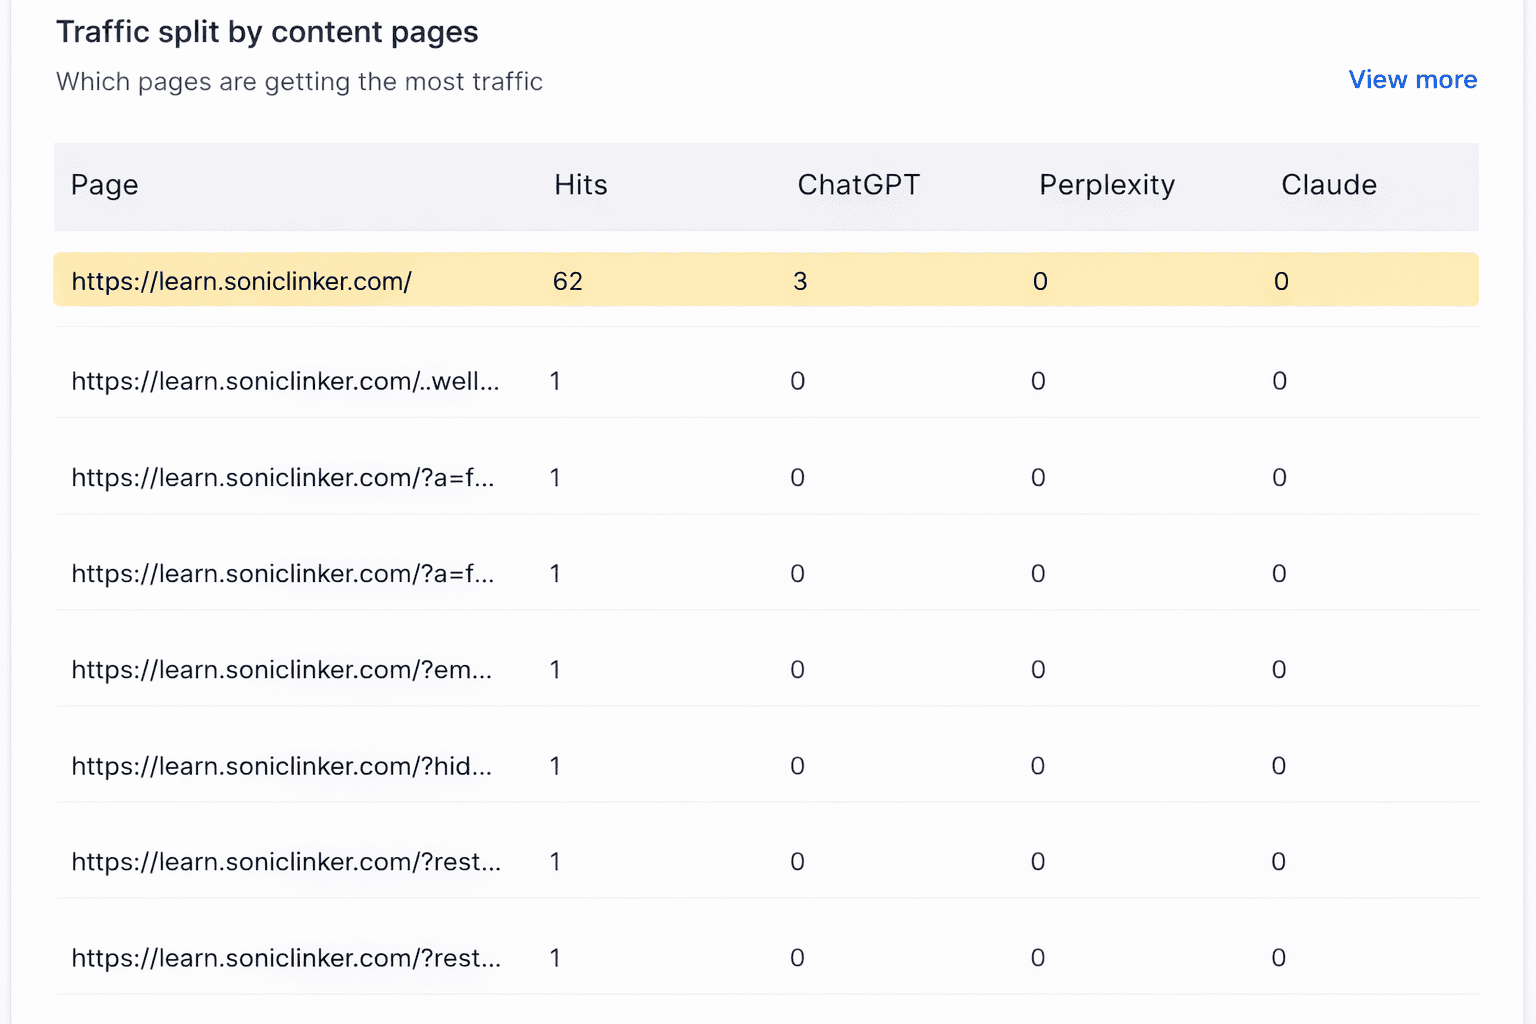This screenshot has width=1536, height=1024.
Task: Click the Claude column header
Action: point(1329,185)
